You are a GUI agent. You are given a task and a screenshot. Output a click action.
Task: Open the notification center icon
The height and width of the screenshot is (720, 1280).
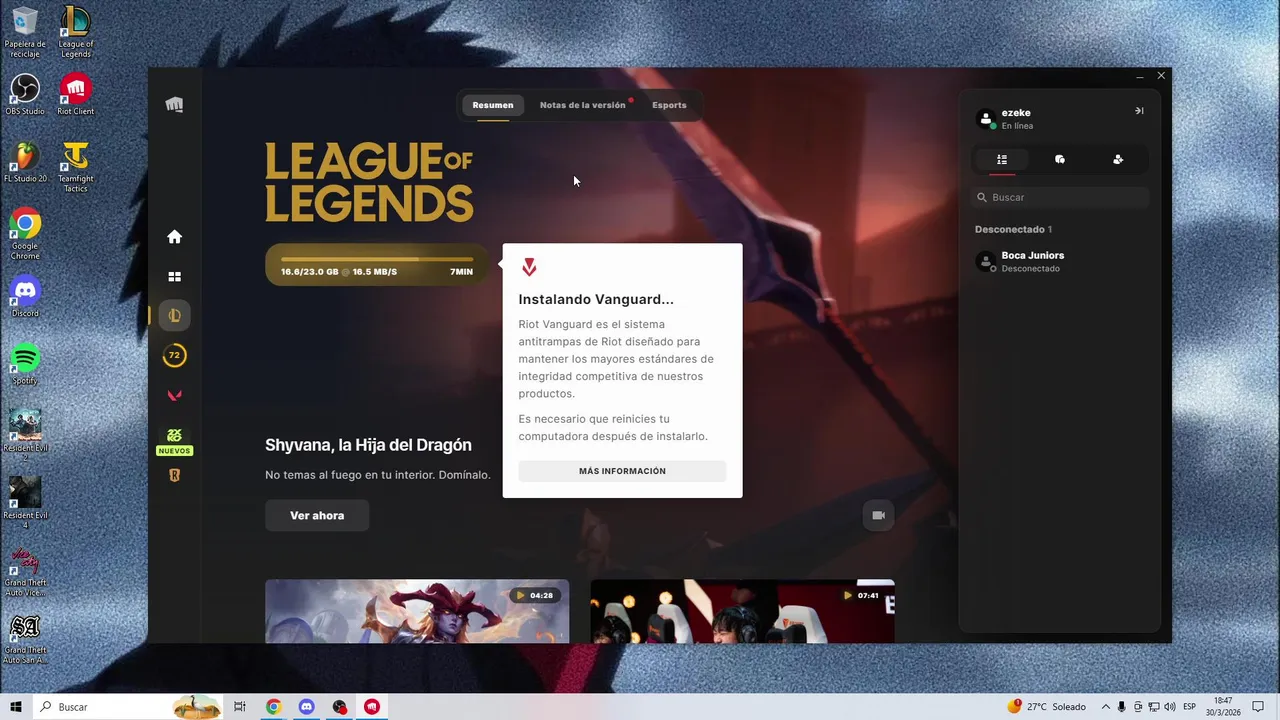click(x=1258, y=707)
